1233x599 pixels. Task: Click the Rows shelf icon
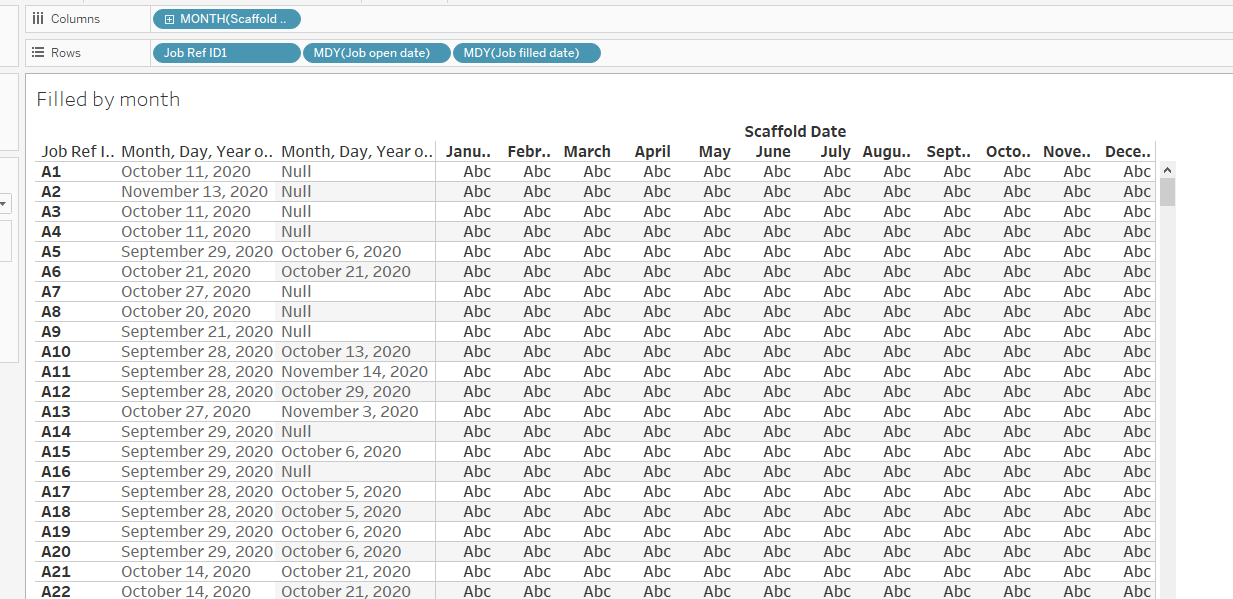(x=37, y=52)
